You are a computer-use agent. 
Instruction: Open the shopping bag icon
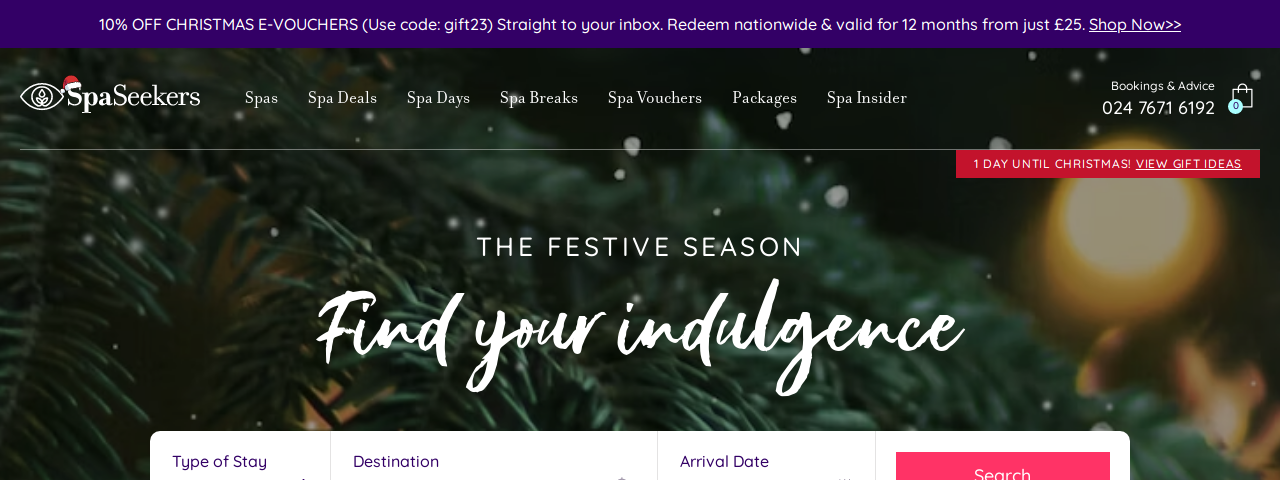tap(1242, 96)
